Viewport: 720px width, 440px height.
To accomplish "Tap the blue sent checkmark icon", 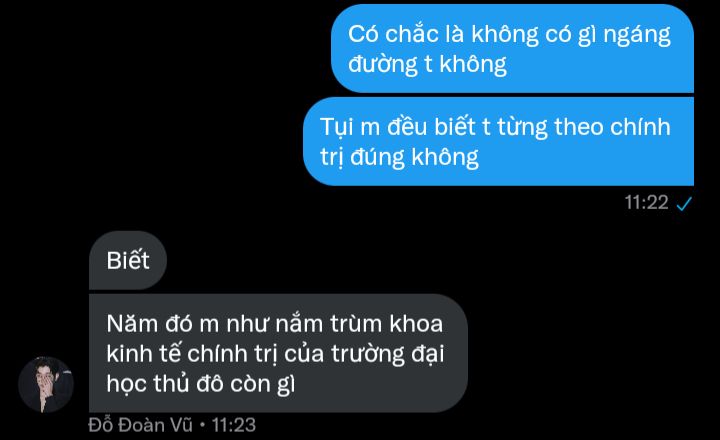I will (684, 203).
